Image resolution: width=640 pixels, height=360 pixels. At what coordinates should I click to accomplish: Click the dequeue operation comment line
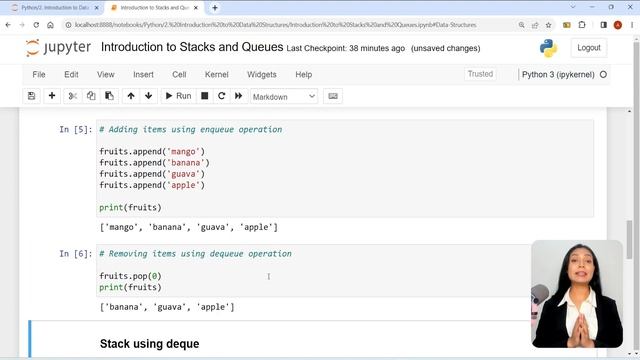196,253
